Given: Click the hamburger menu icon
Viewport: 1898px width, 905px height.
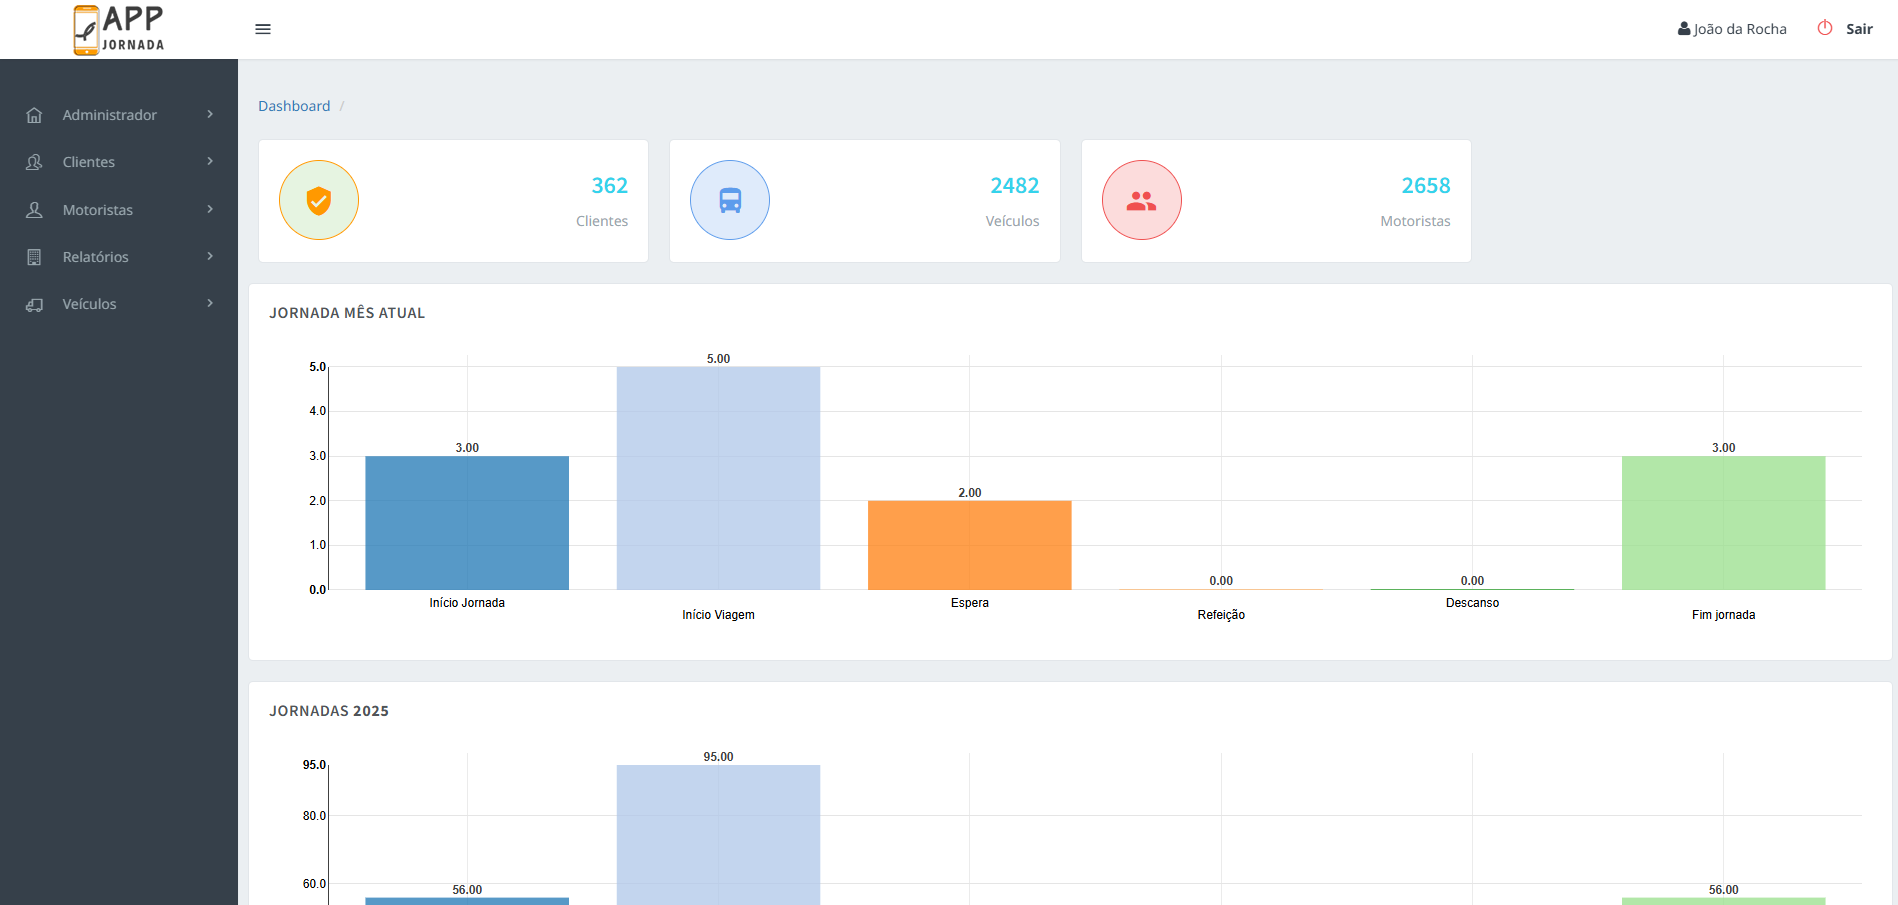Looking at the screenshot, I should [263, 28].
